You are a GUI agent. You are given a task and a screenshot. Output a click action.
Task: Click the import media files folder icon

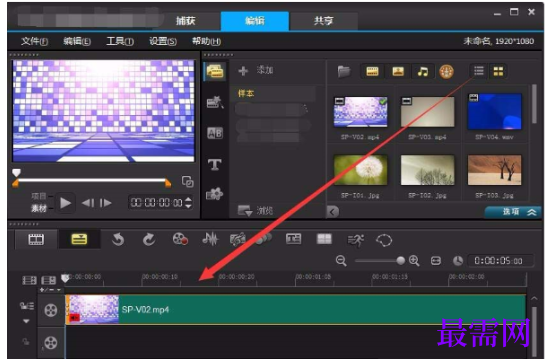(344, 71)
